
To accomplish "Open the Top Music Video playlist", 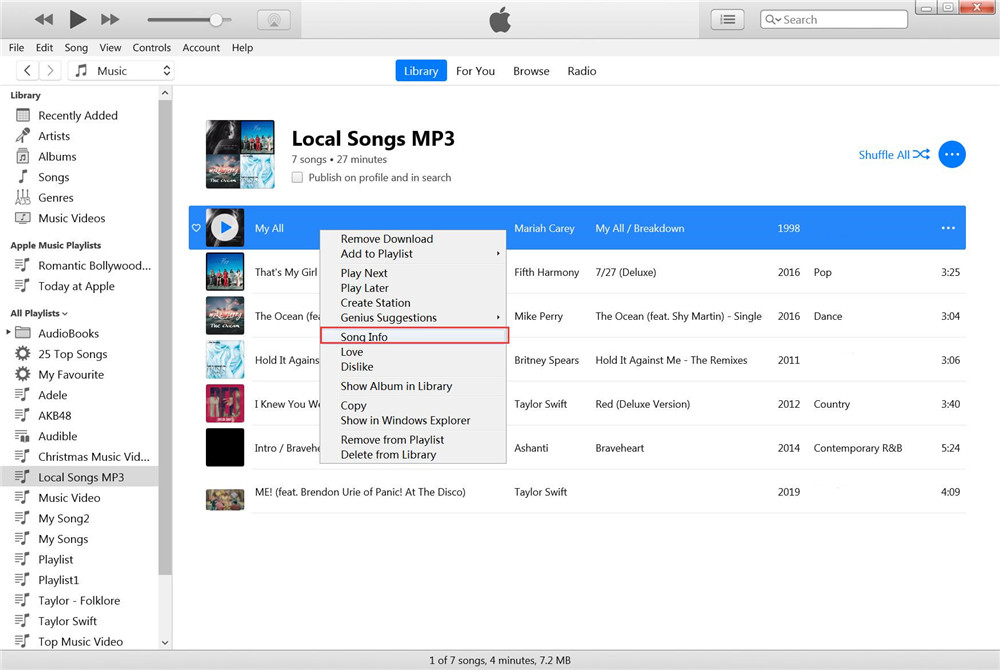I will [x=79, y=641].
